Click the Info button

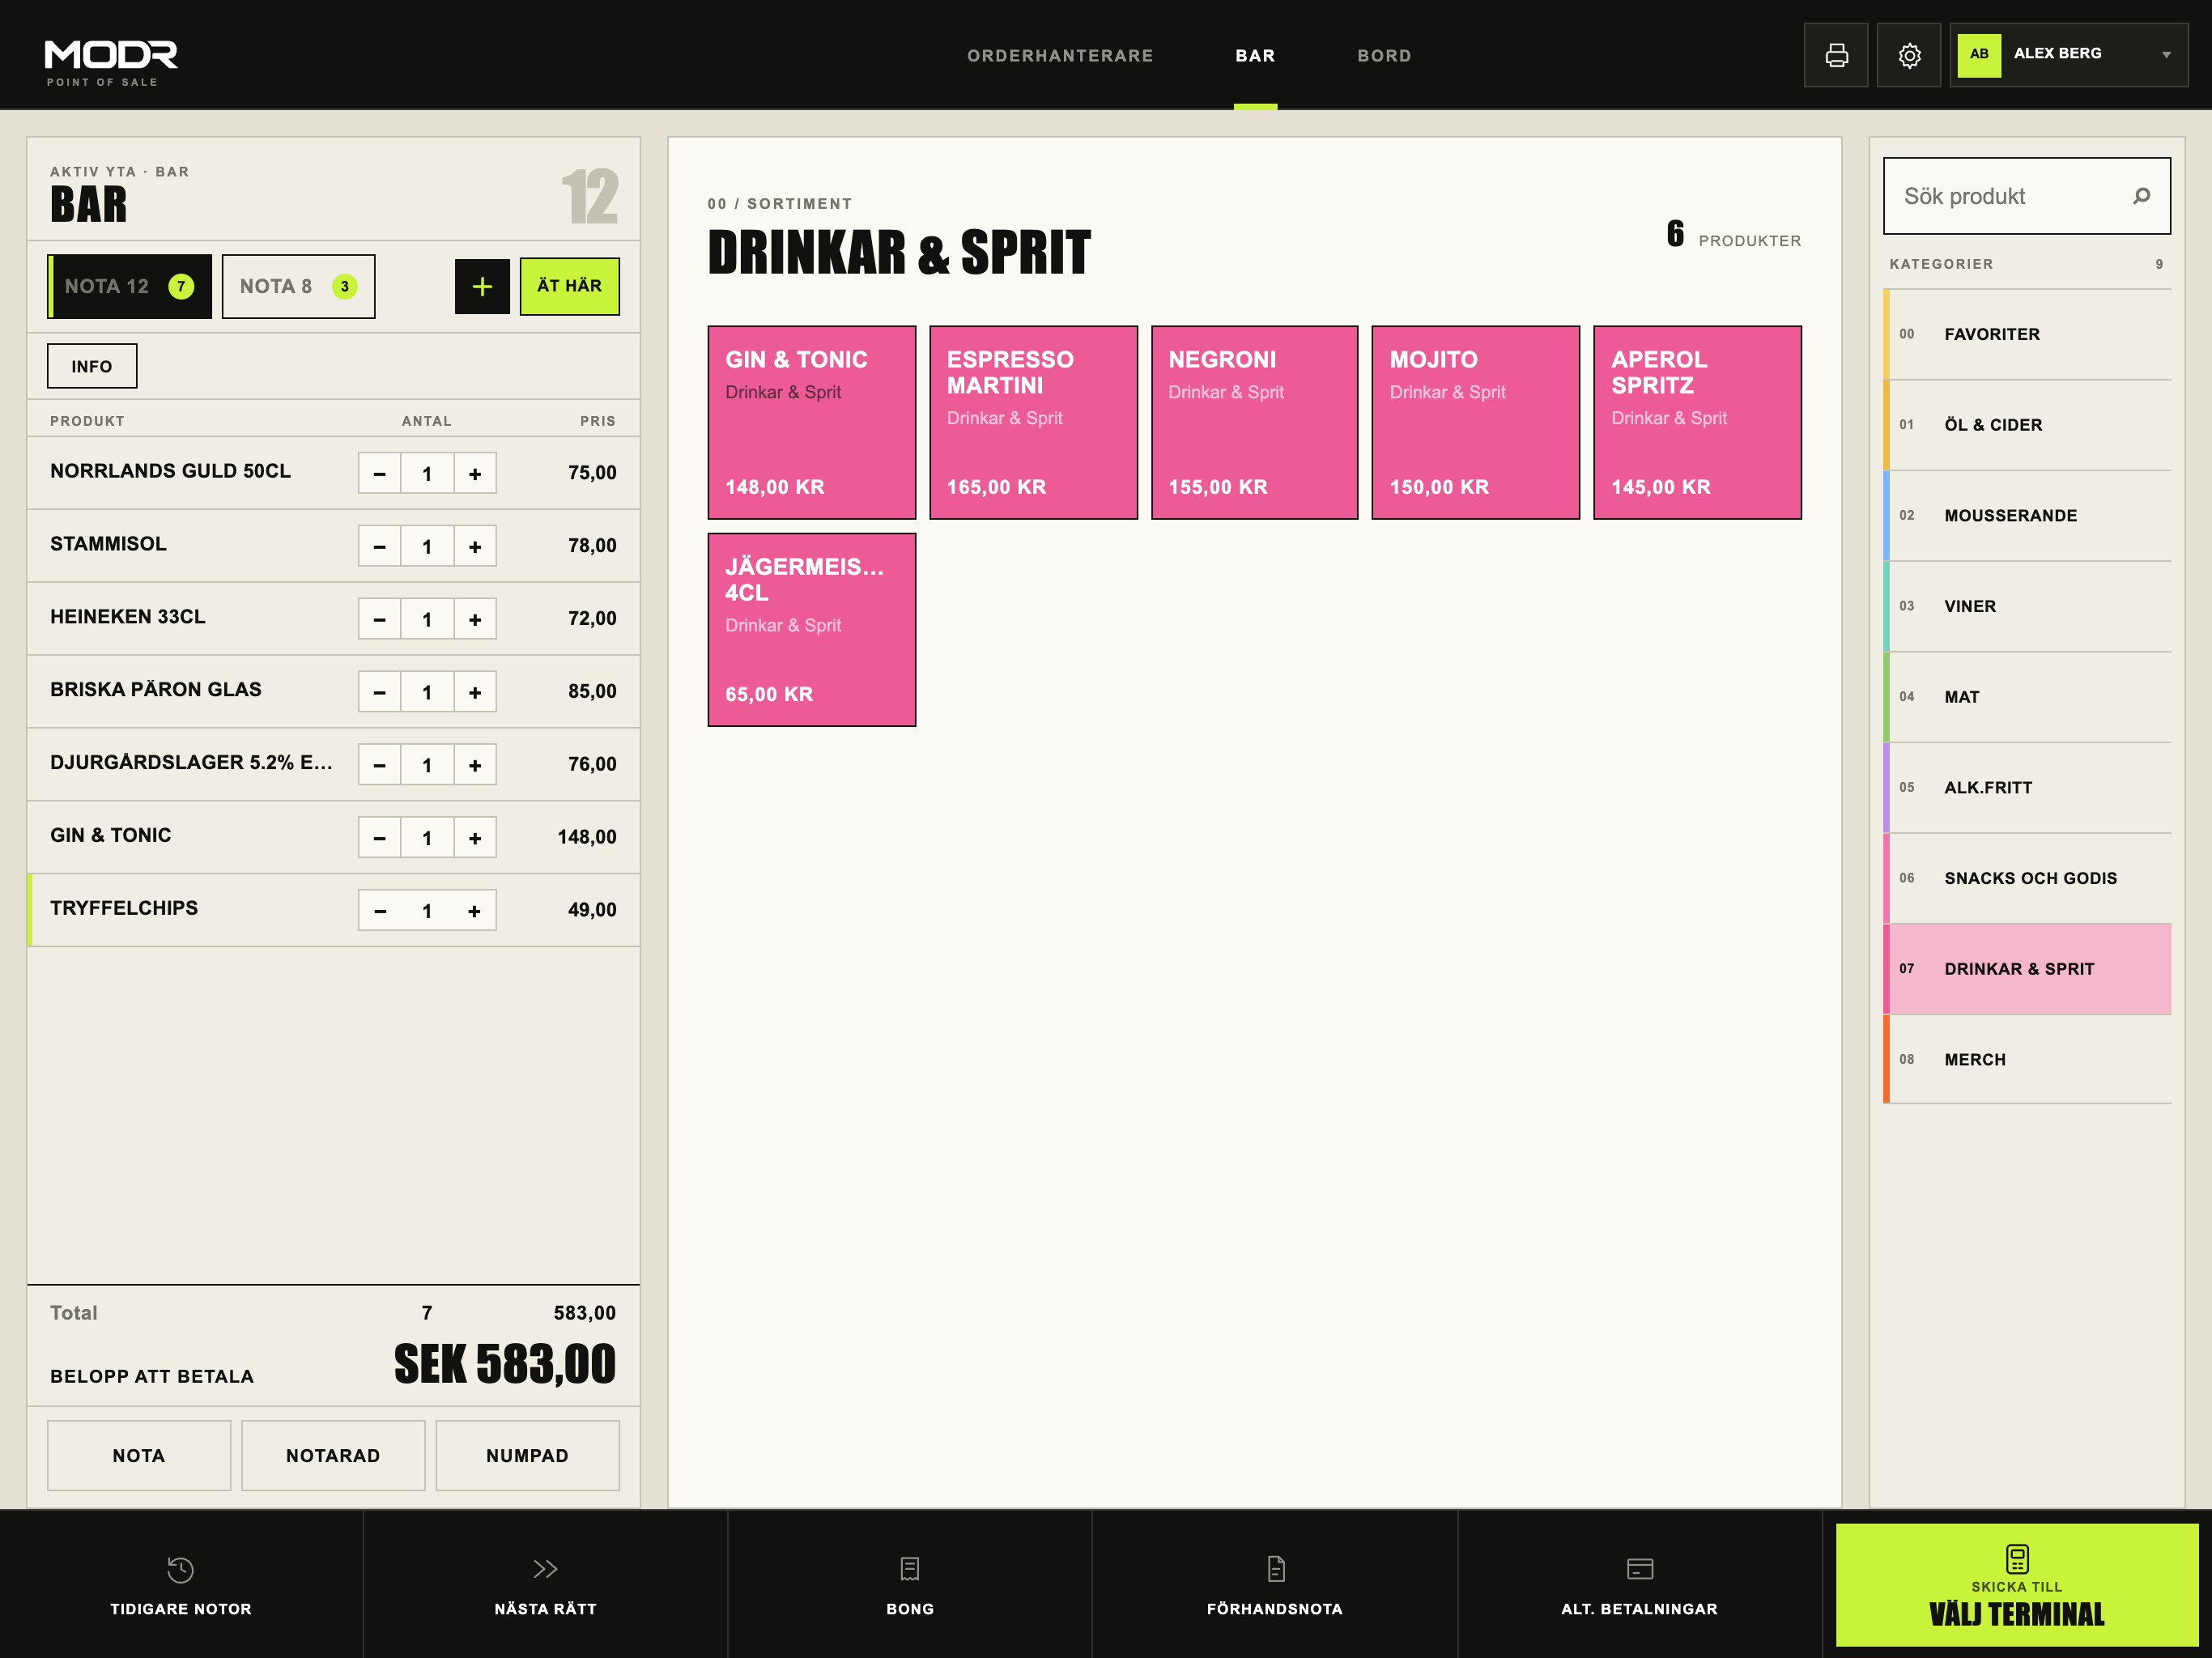(x=92, y=366)
